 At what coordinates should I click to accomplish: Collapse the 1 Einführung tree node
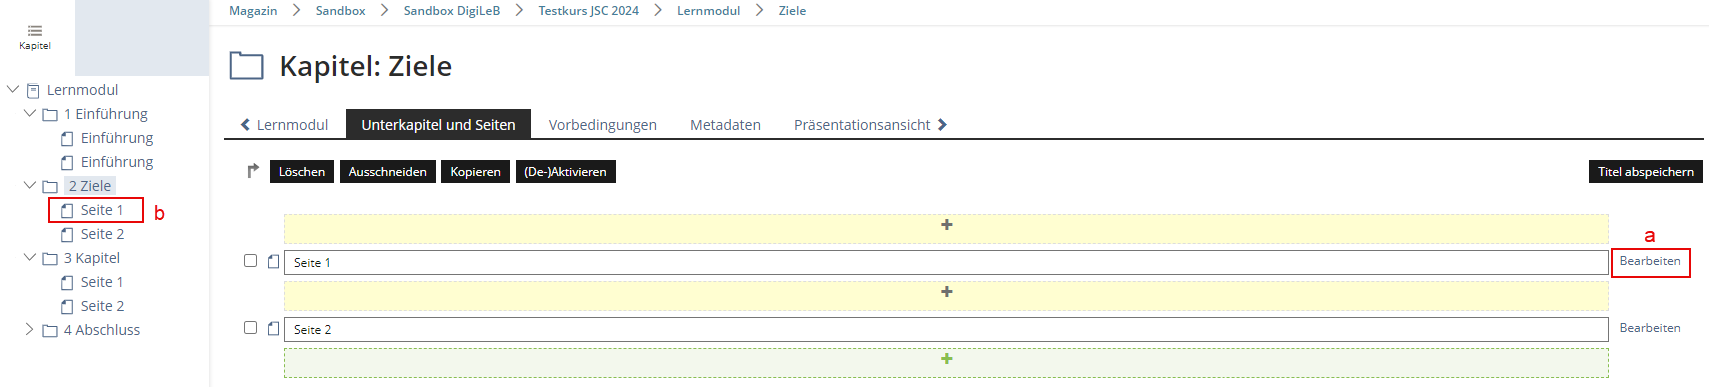point(30,113)
